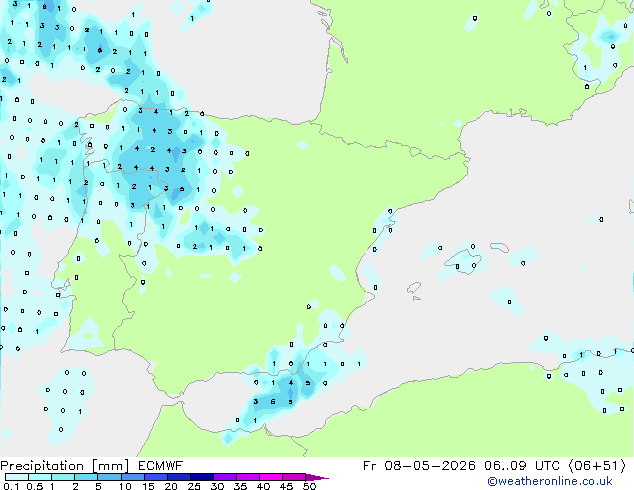
Task: Click the date '08-05-2026' text
Action: [430, 466]
